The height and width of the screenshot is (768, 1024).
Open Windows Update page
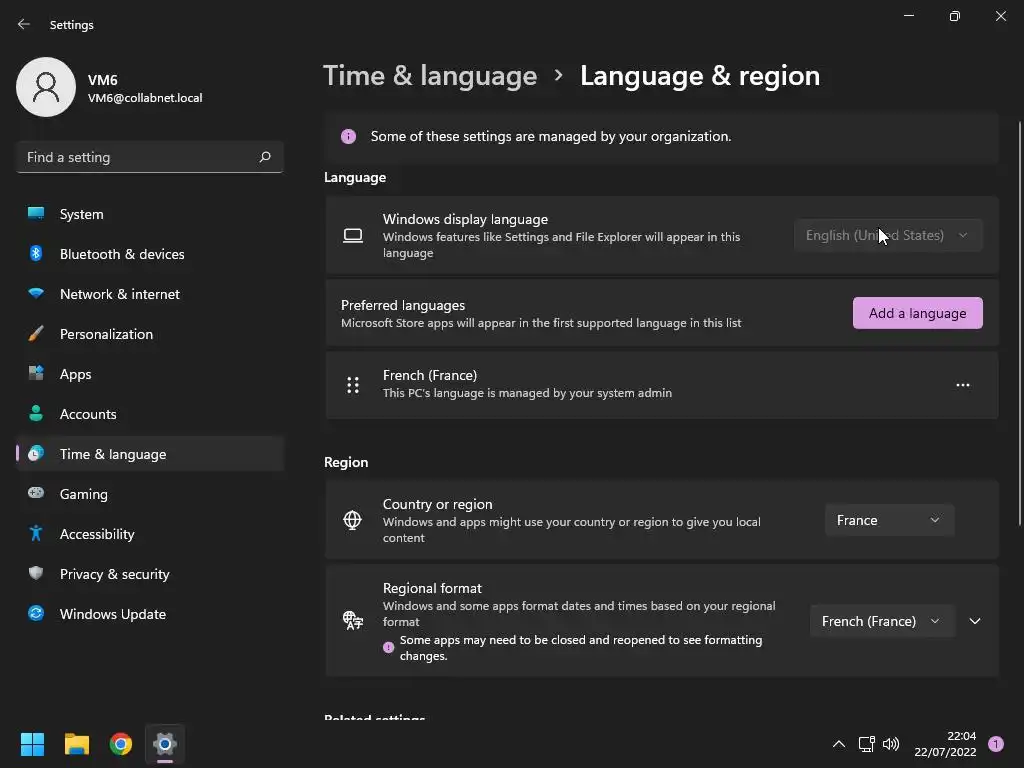150,613
